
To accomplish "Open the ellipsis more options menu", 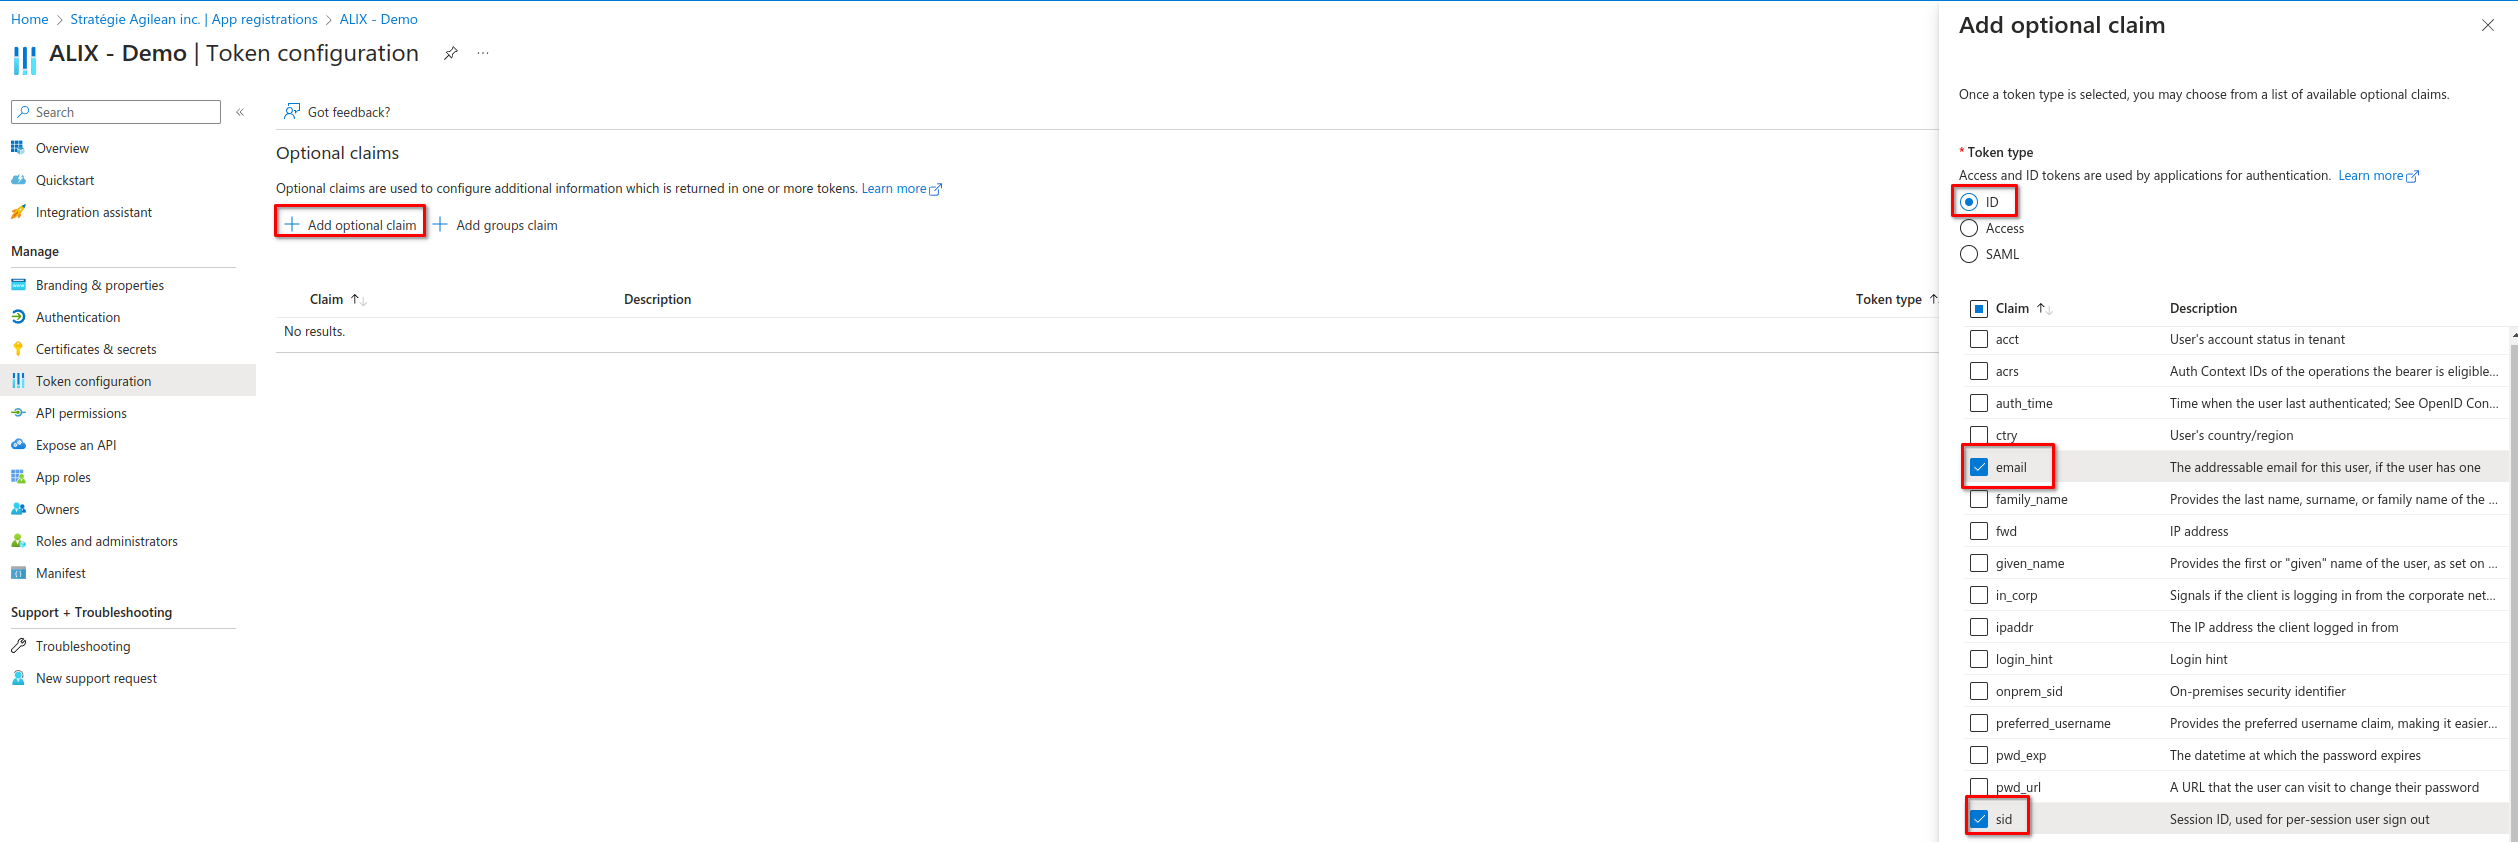I will (x=483, y=53).
